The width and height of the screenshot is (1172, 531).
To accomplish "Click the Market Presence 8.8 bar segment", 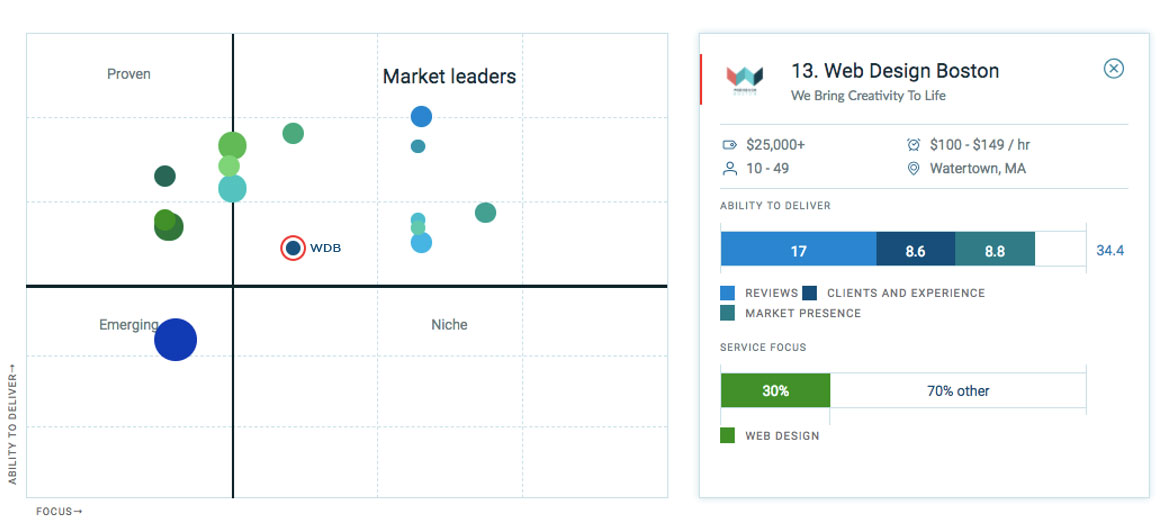I will click(x=995, y=249).
